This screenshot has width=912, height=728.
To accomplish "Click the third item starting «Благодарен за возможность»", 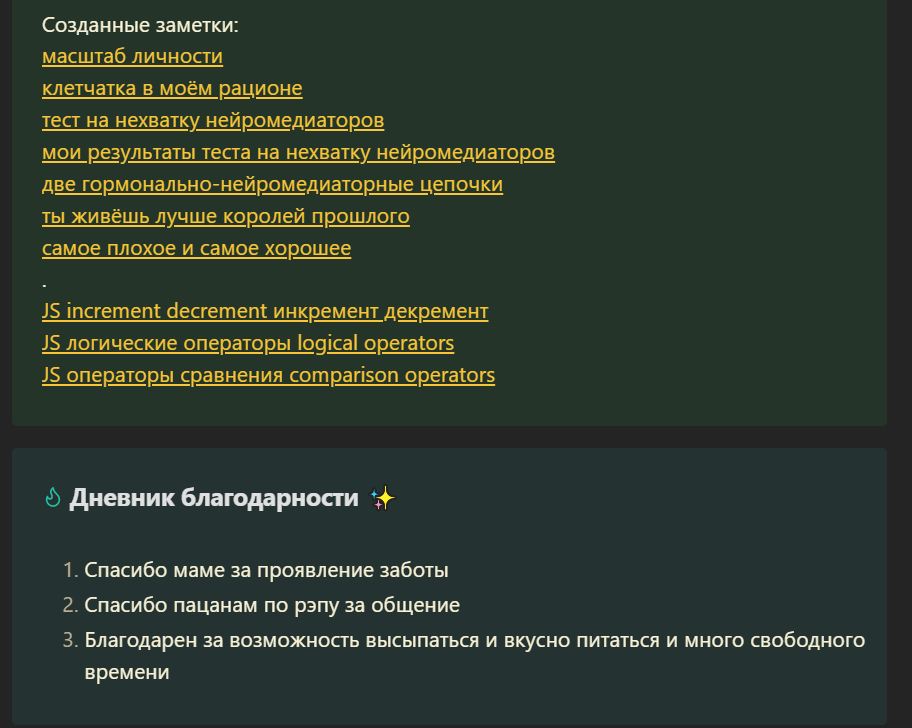I will click(475, 656).
